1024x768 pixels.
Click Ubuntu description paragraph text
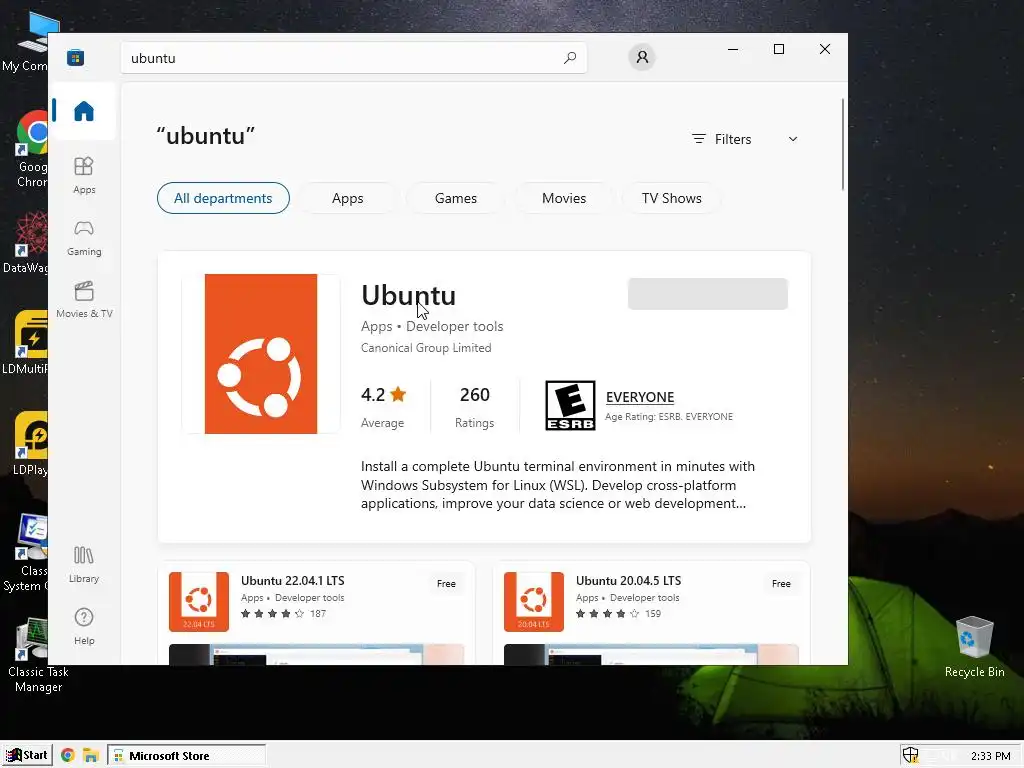(x=558, y=485)
